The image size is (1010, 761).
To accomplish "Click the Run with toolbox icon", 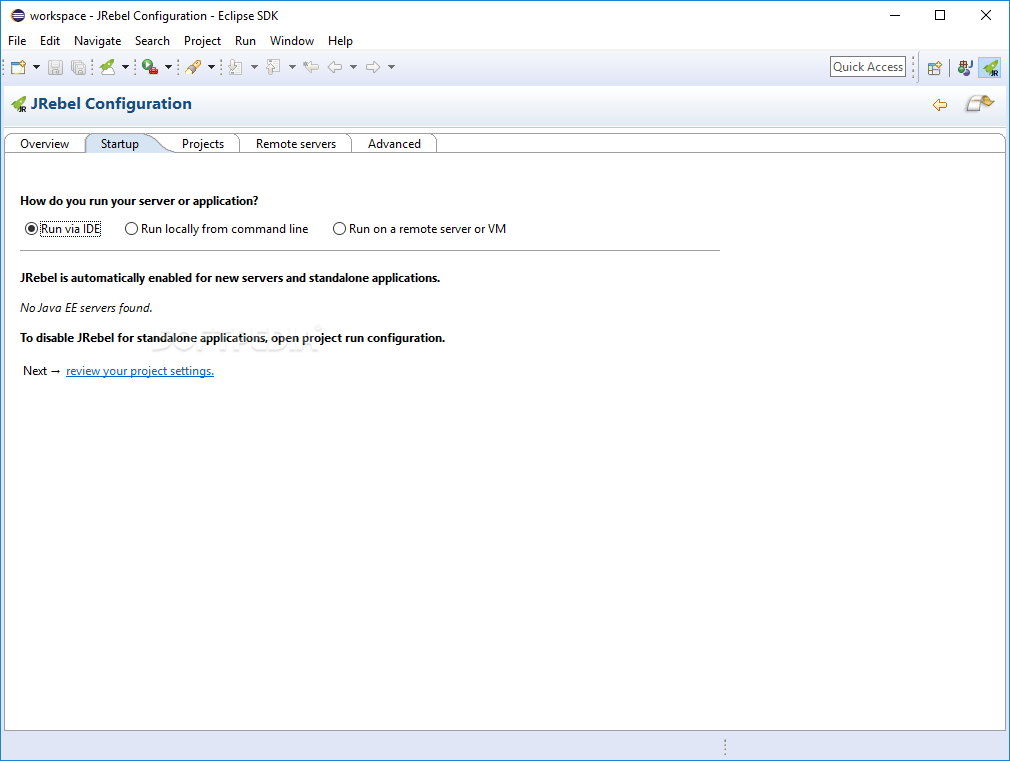I will [x=150, y=67].
